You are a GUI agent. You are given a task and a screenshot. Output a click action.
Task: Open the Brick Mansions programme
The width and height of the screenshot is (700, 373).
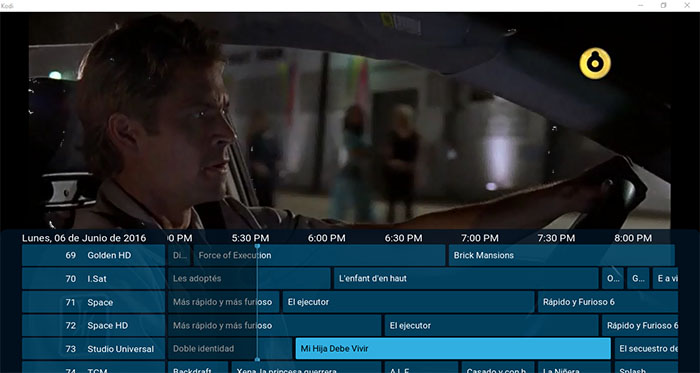[562, 255]
